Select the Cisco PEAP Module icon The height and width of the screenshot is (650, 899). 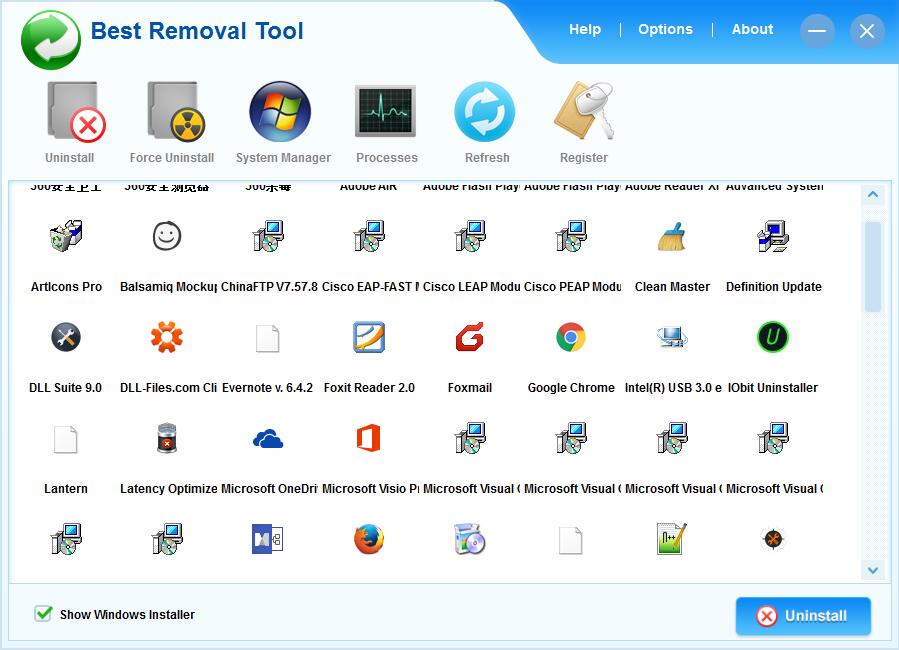tap(570, 236)
